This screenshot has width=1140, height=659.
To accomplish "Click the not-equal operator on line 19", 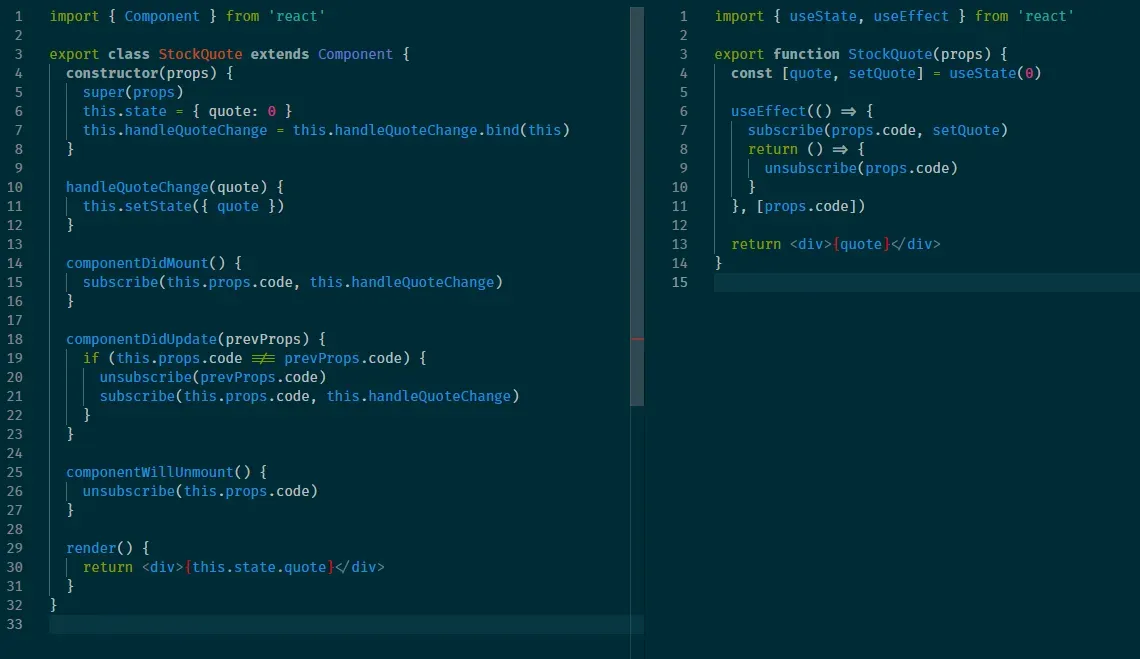I will [x=263, y=358].
